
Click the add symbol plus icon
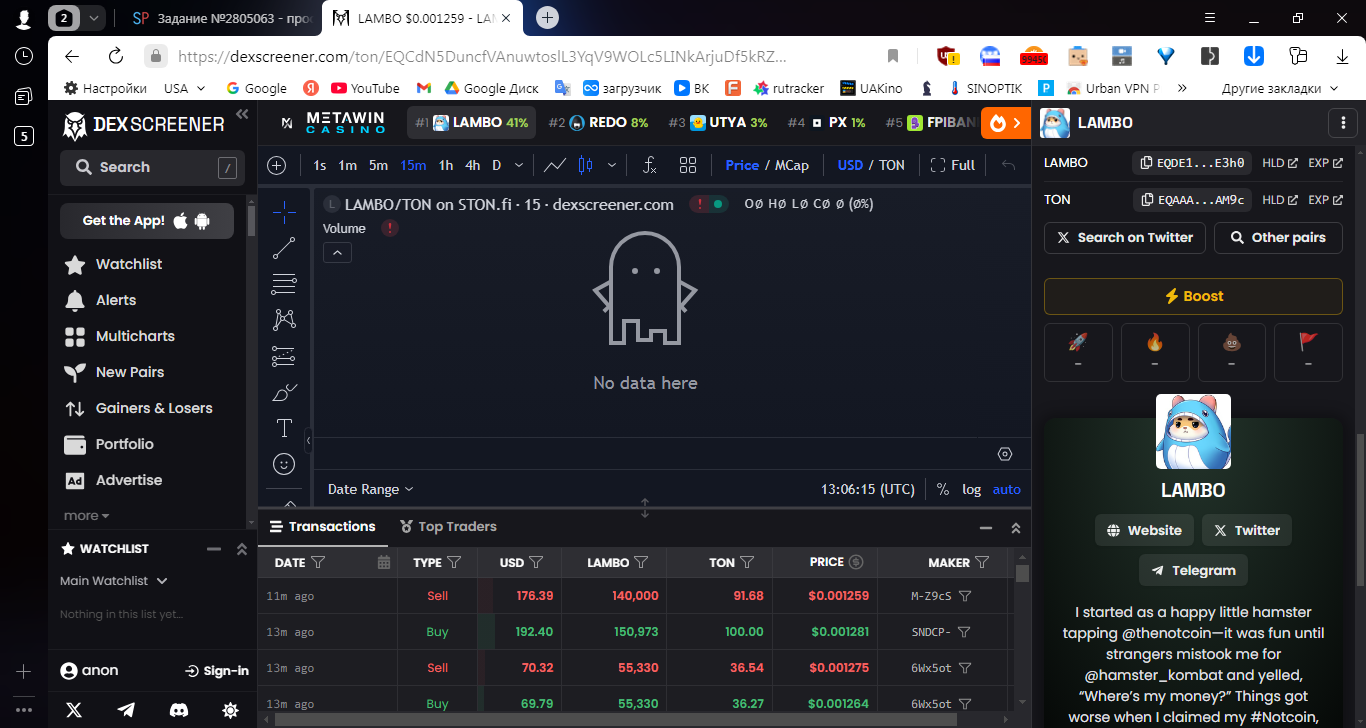[277, 165]
